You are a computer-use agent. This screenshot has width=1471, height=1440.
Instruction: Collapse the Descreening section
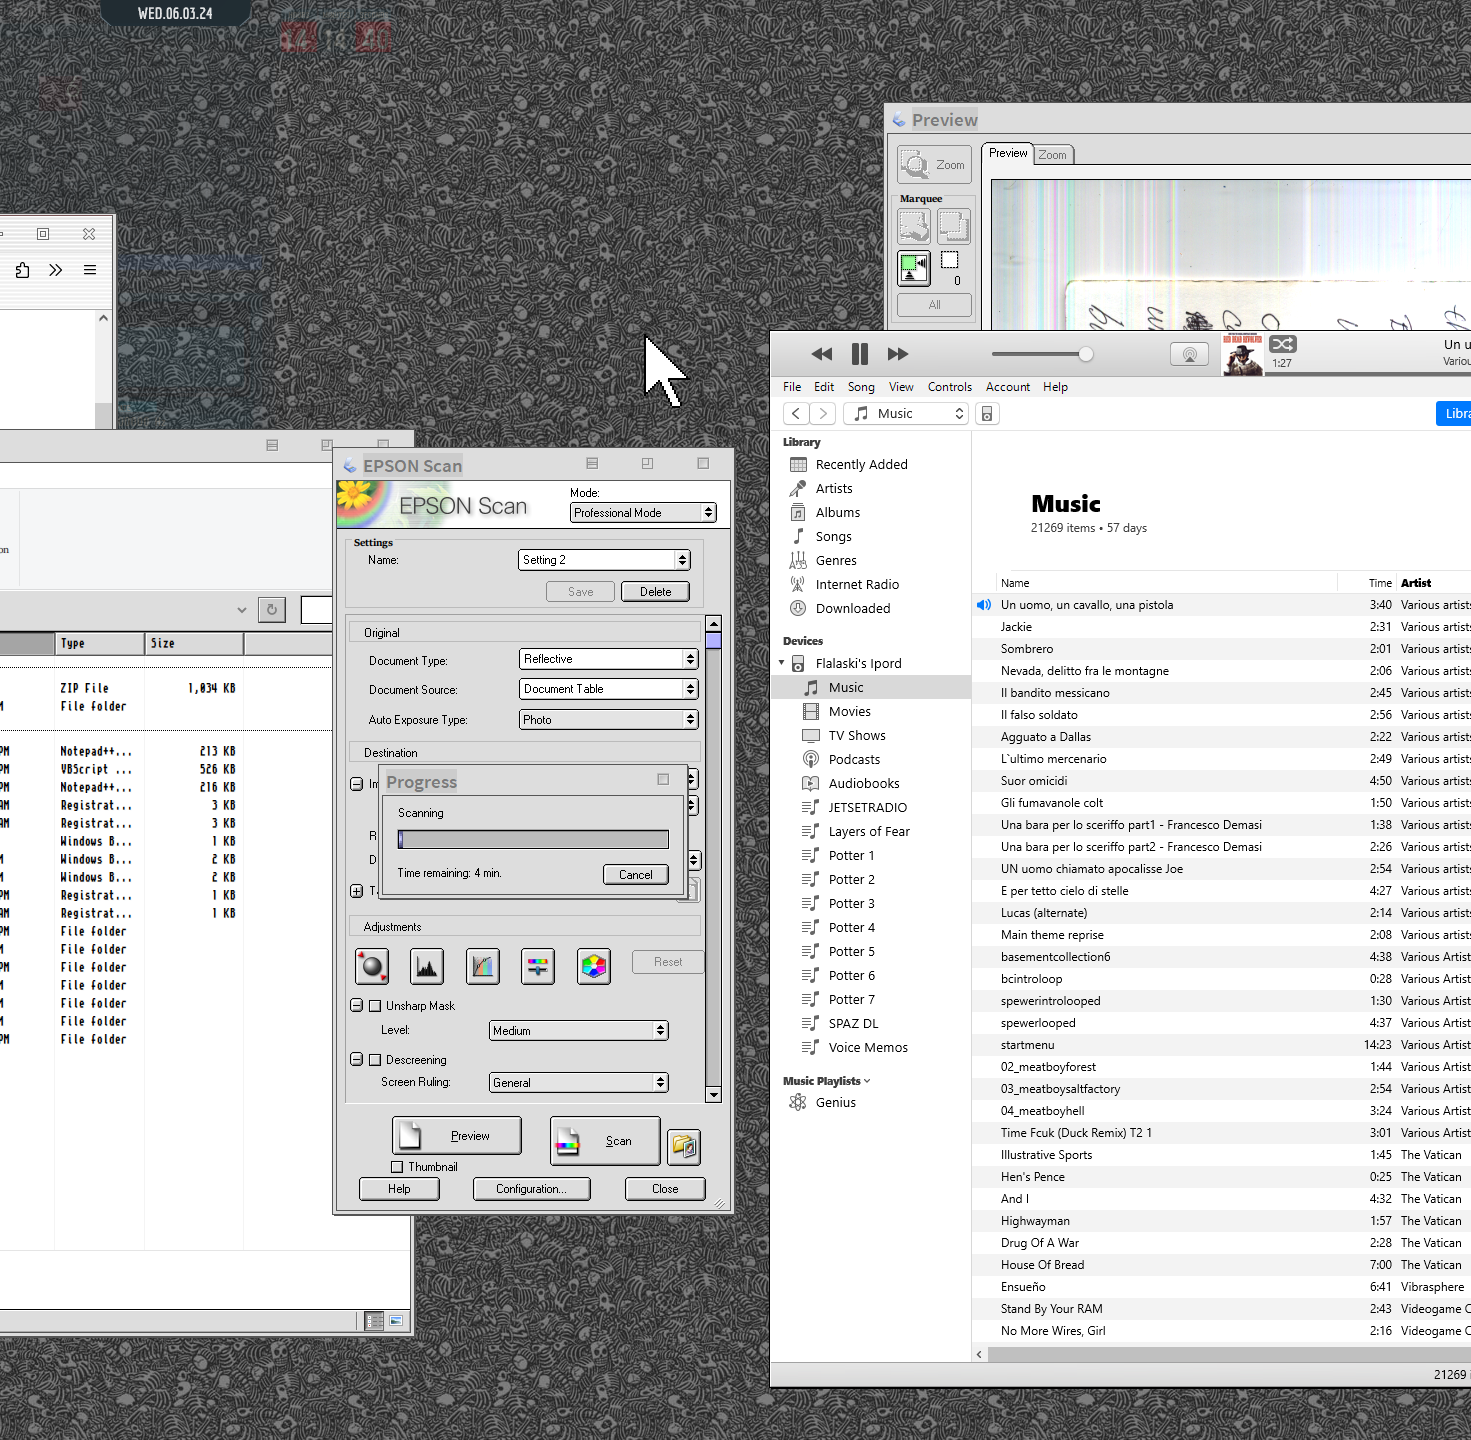click(x=356, y=1060)
